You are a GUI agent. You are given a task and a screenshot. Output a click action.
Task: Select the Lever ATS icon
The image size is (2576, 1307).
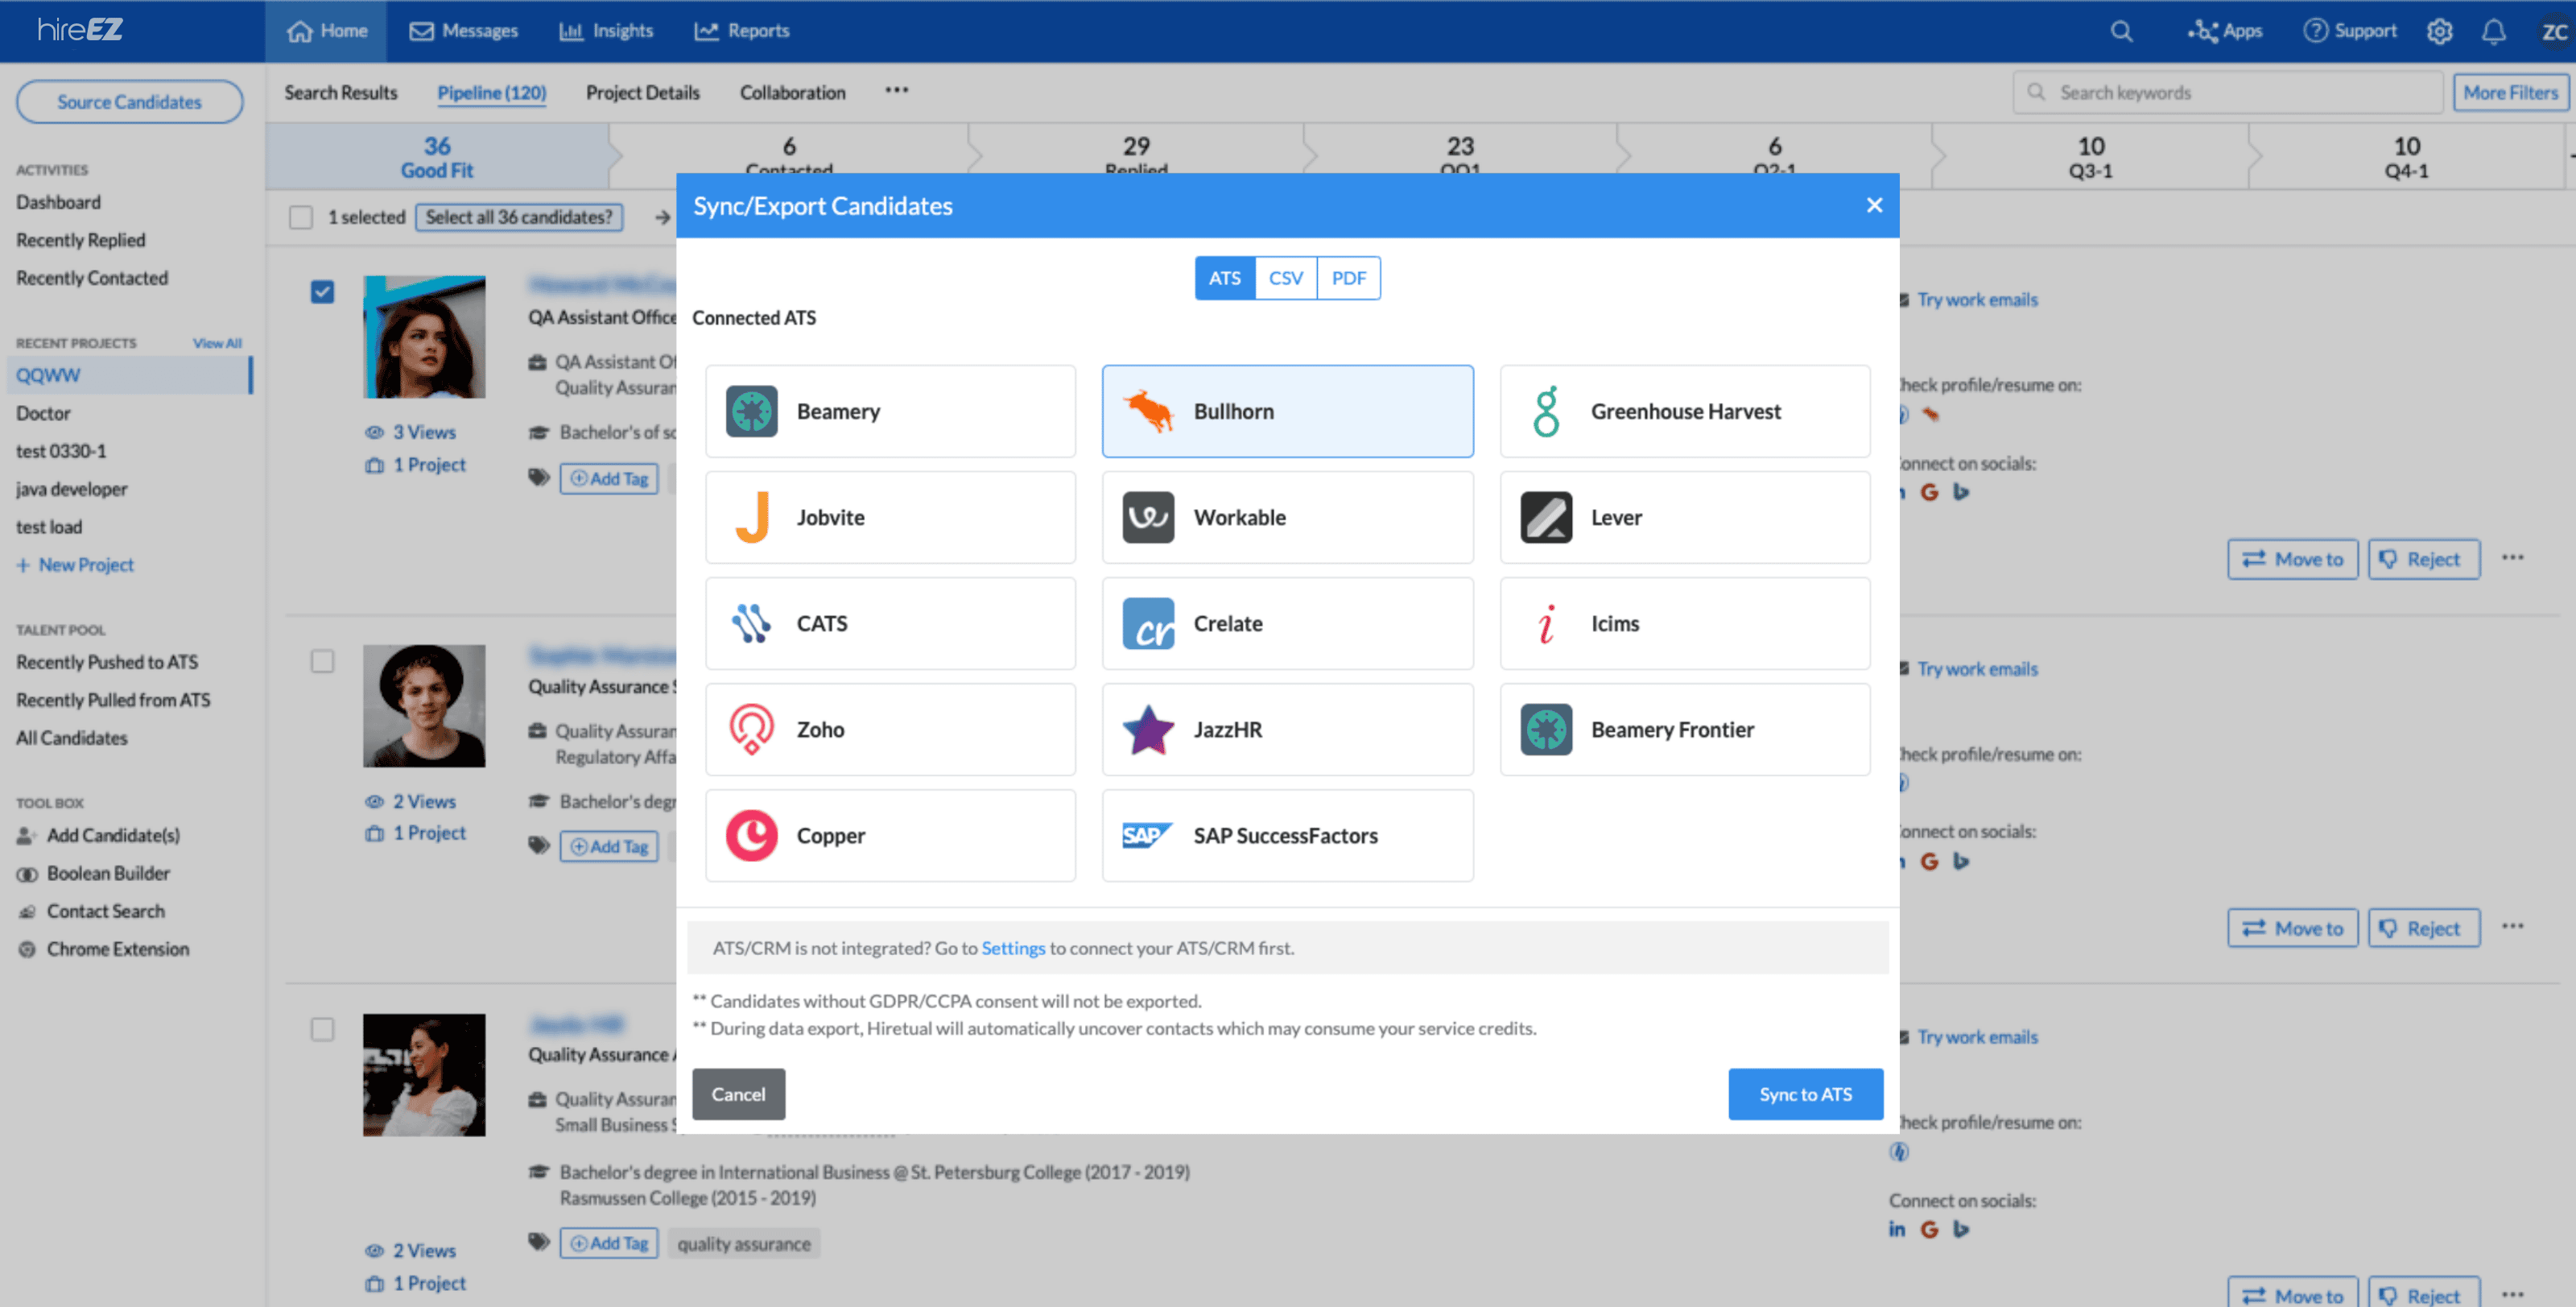(x=1546, y=517)
